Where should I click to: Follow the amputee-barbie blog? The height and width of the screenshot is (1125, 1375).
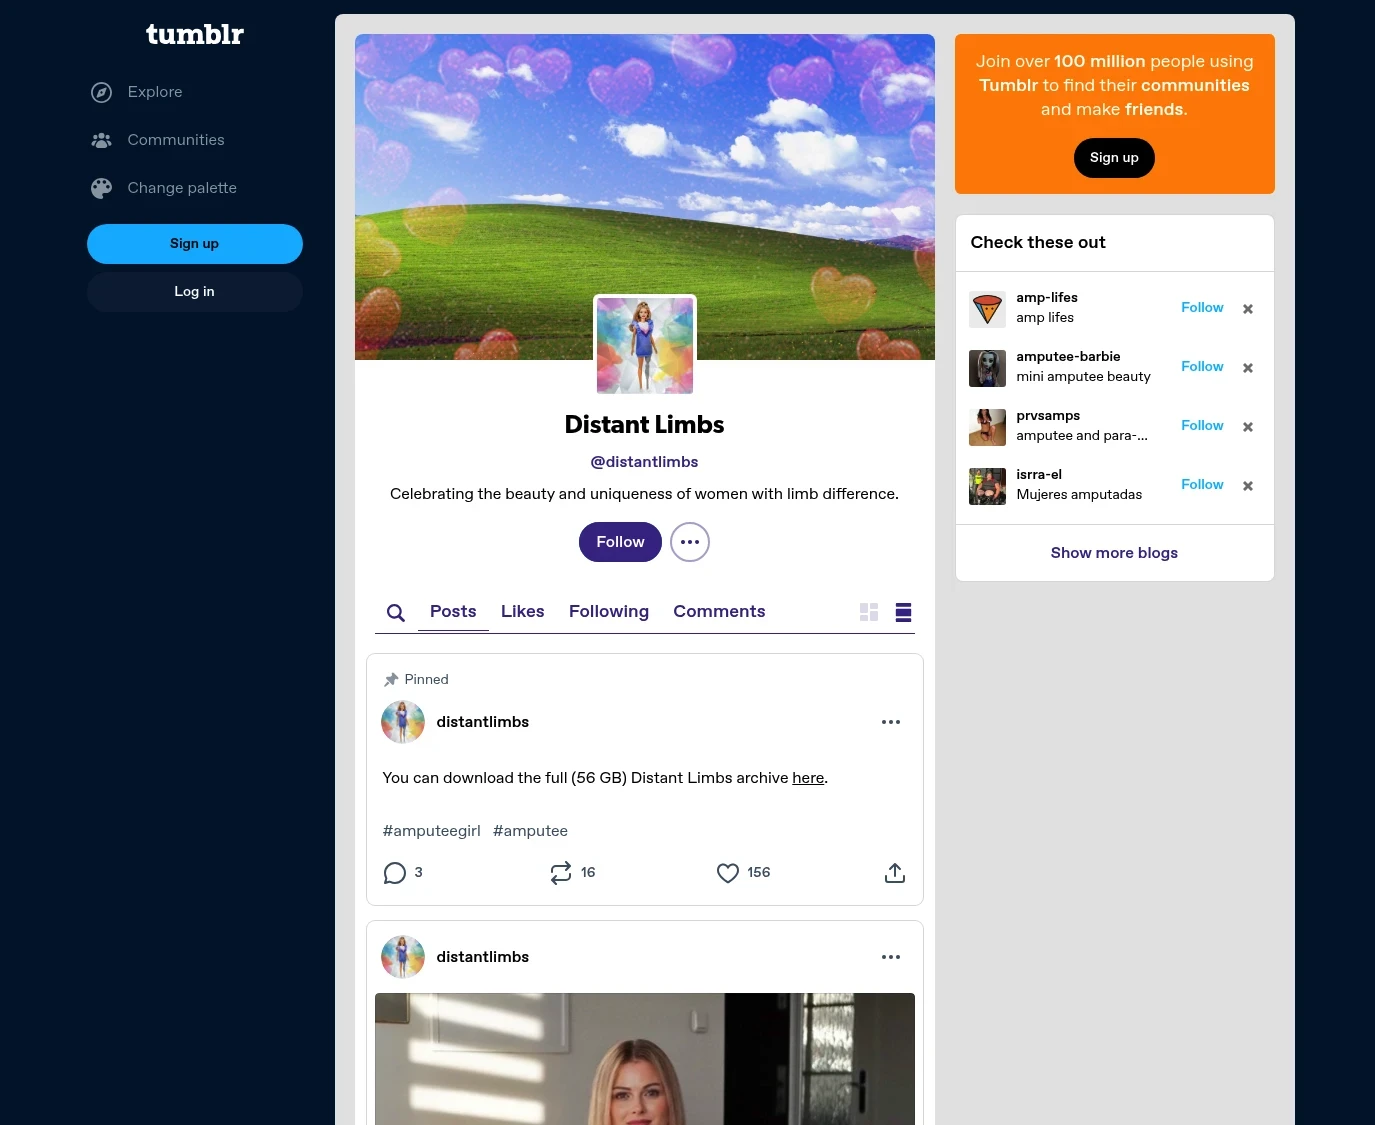[x=1202, y=367]
